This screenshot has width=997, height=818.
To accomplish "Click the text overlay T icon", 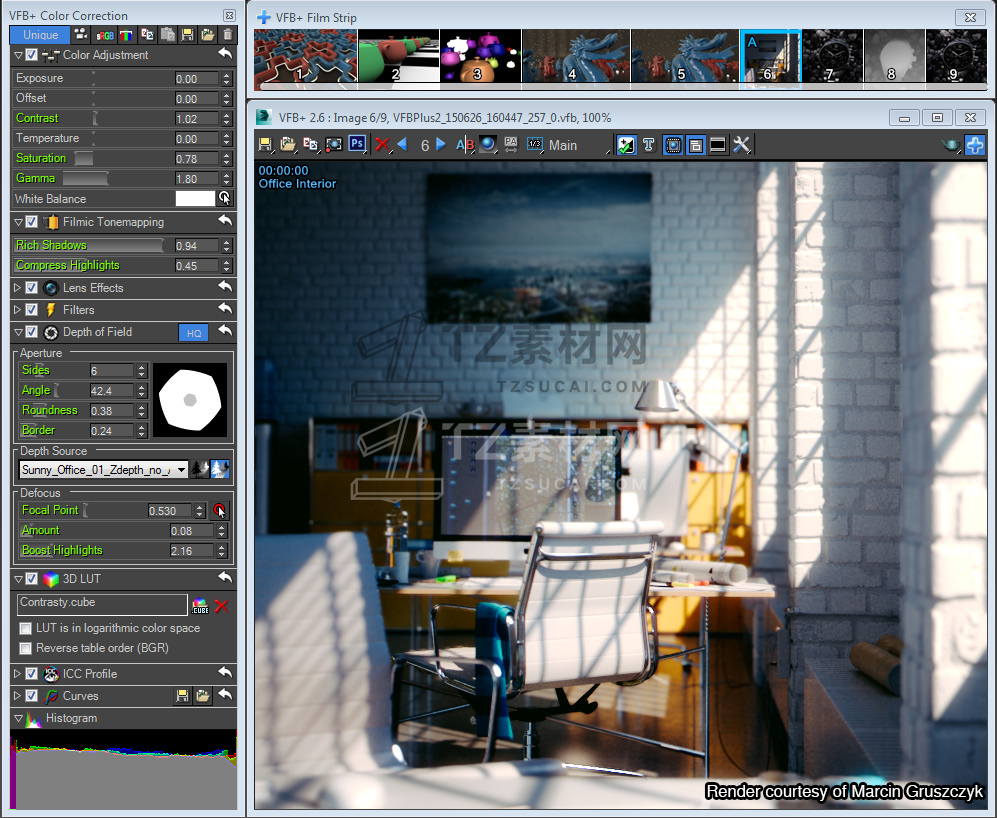I will point(649,145).
